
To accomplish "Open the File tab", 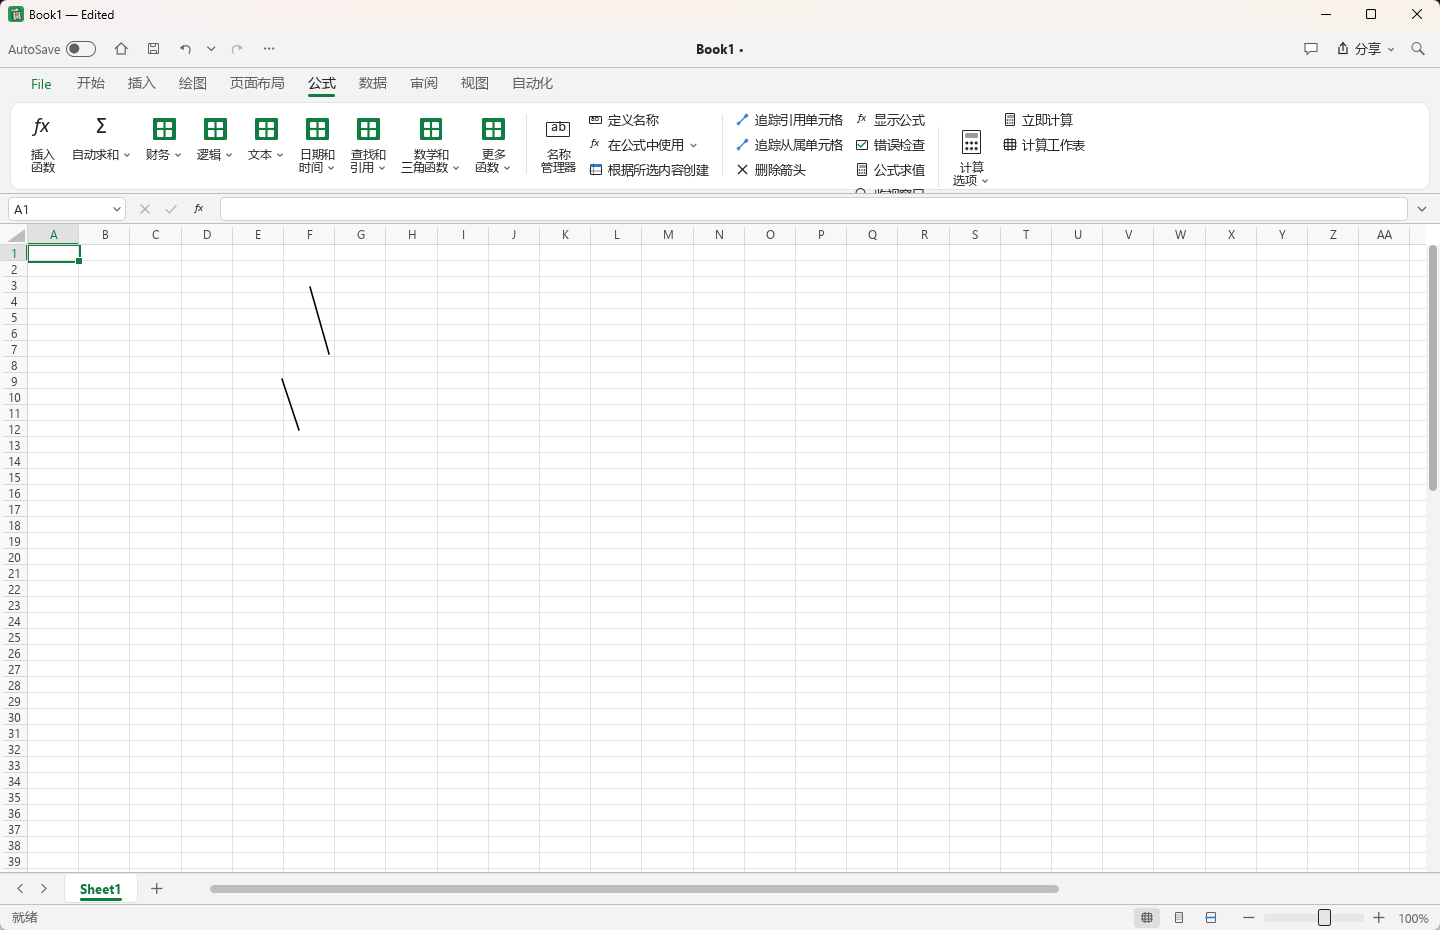I will click(41, 84).
